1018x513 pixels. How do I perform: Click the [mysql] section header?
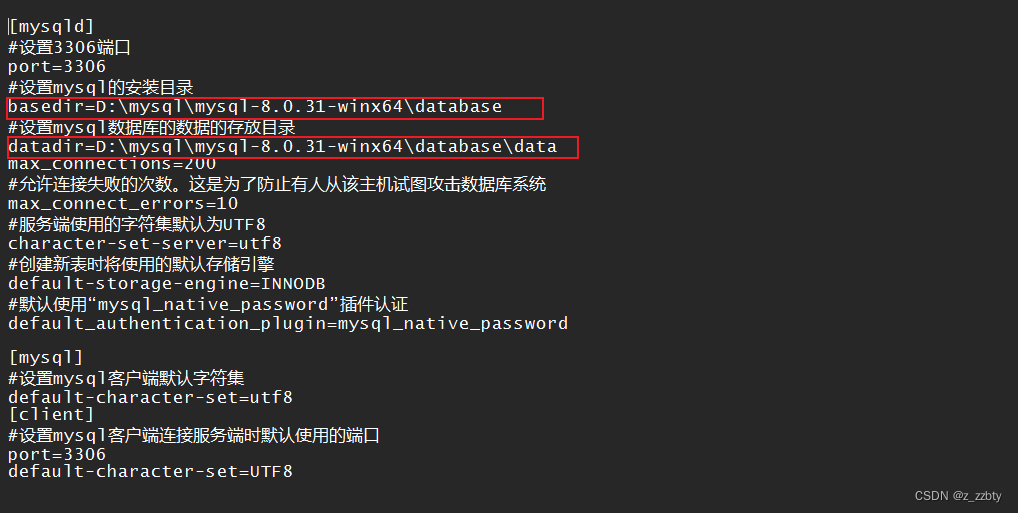click(x=46, y=358)
